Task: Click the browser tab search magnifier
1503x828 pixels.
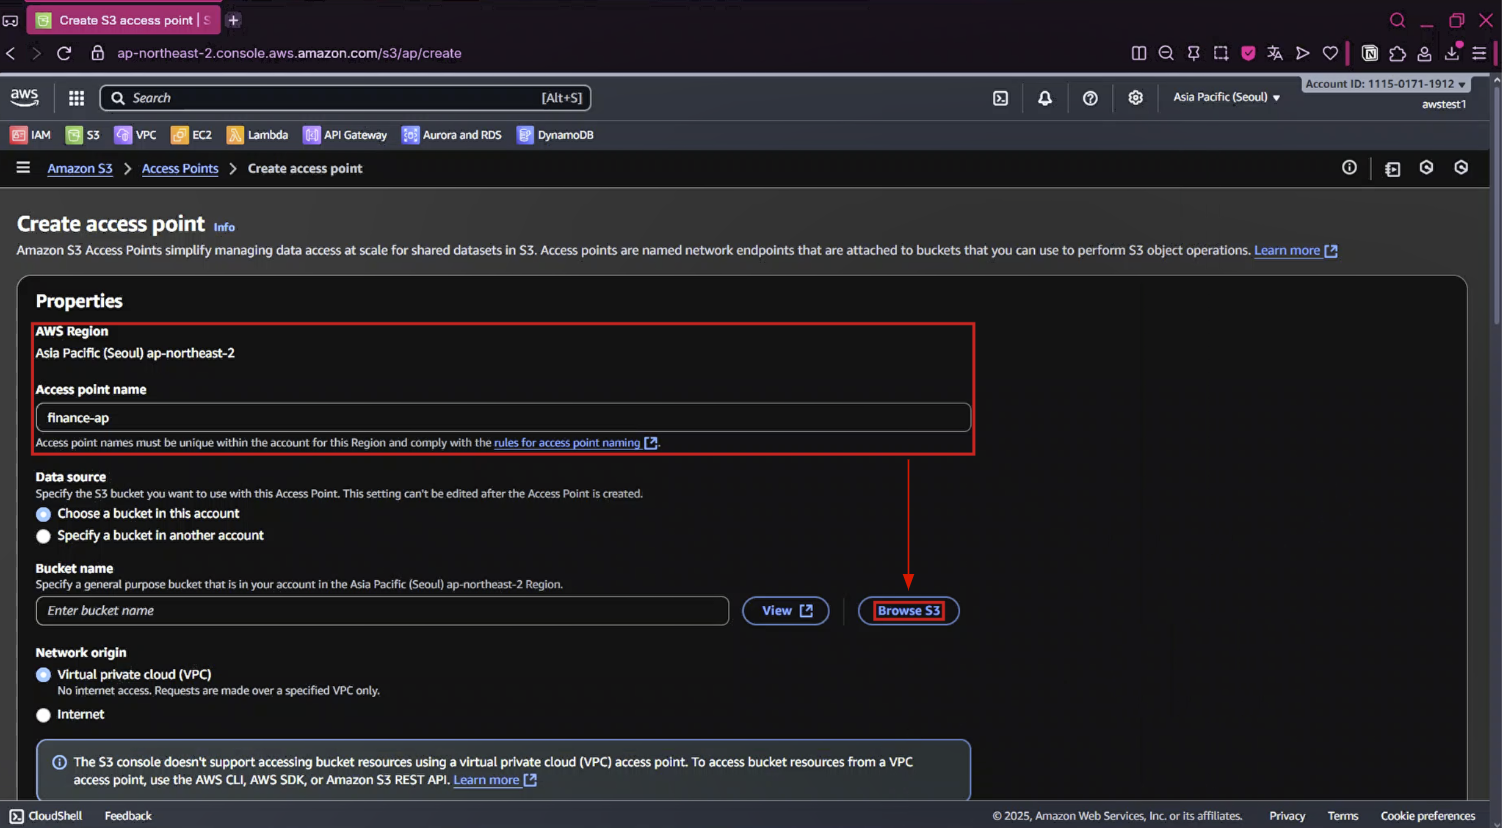Action: tap(1397, 20)
